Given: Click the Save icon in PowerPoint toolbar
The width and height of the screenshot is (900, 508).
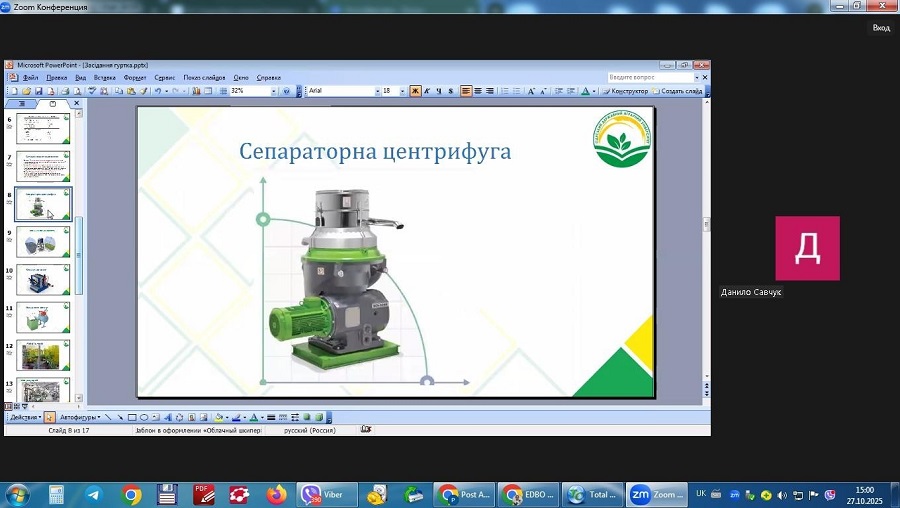Looking at the screenshot, I should pos(37,91).
